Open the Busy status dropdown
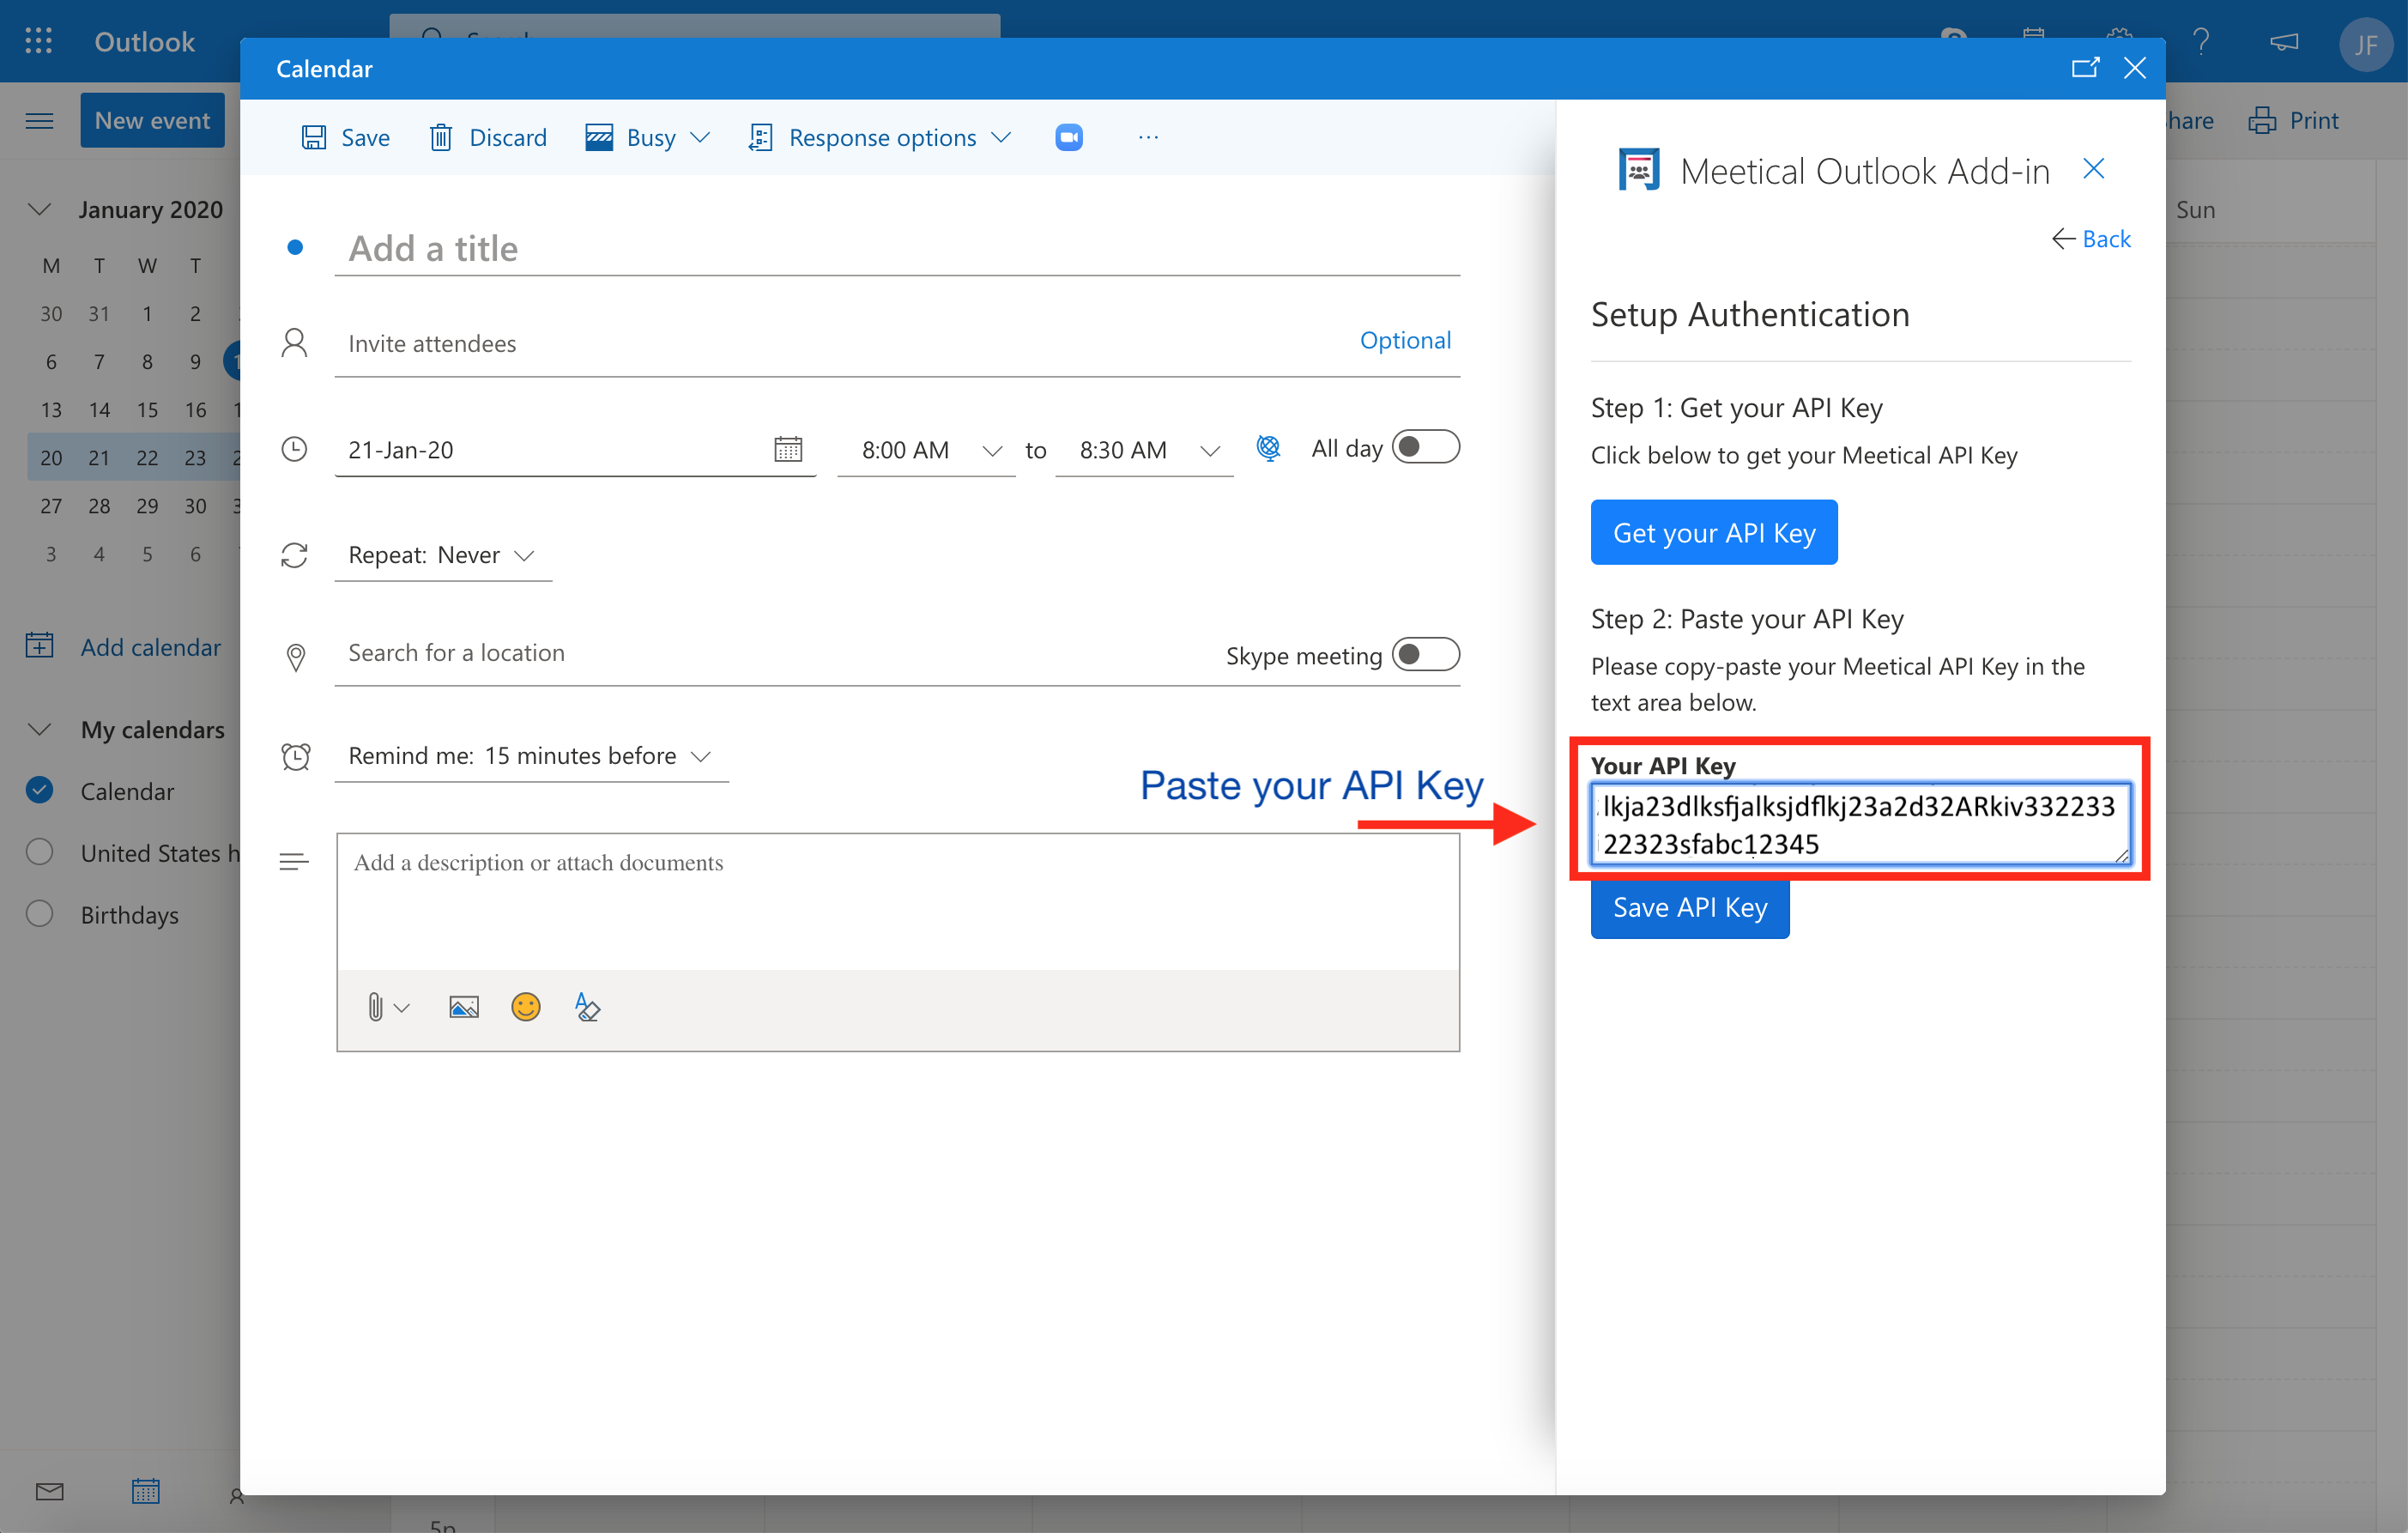 pos(648,137)
